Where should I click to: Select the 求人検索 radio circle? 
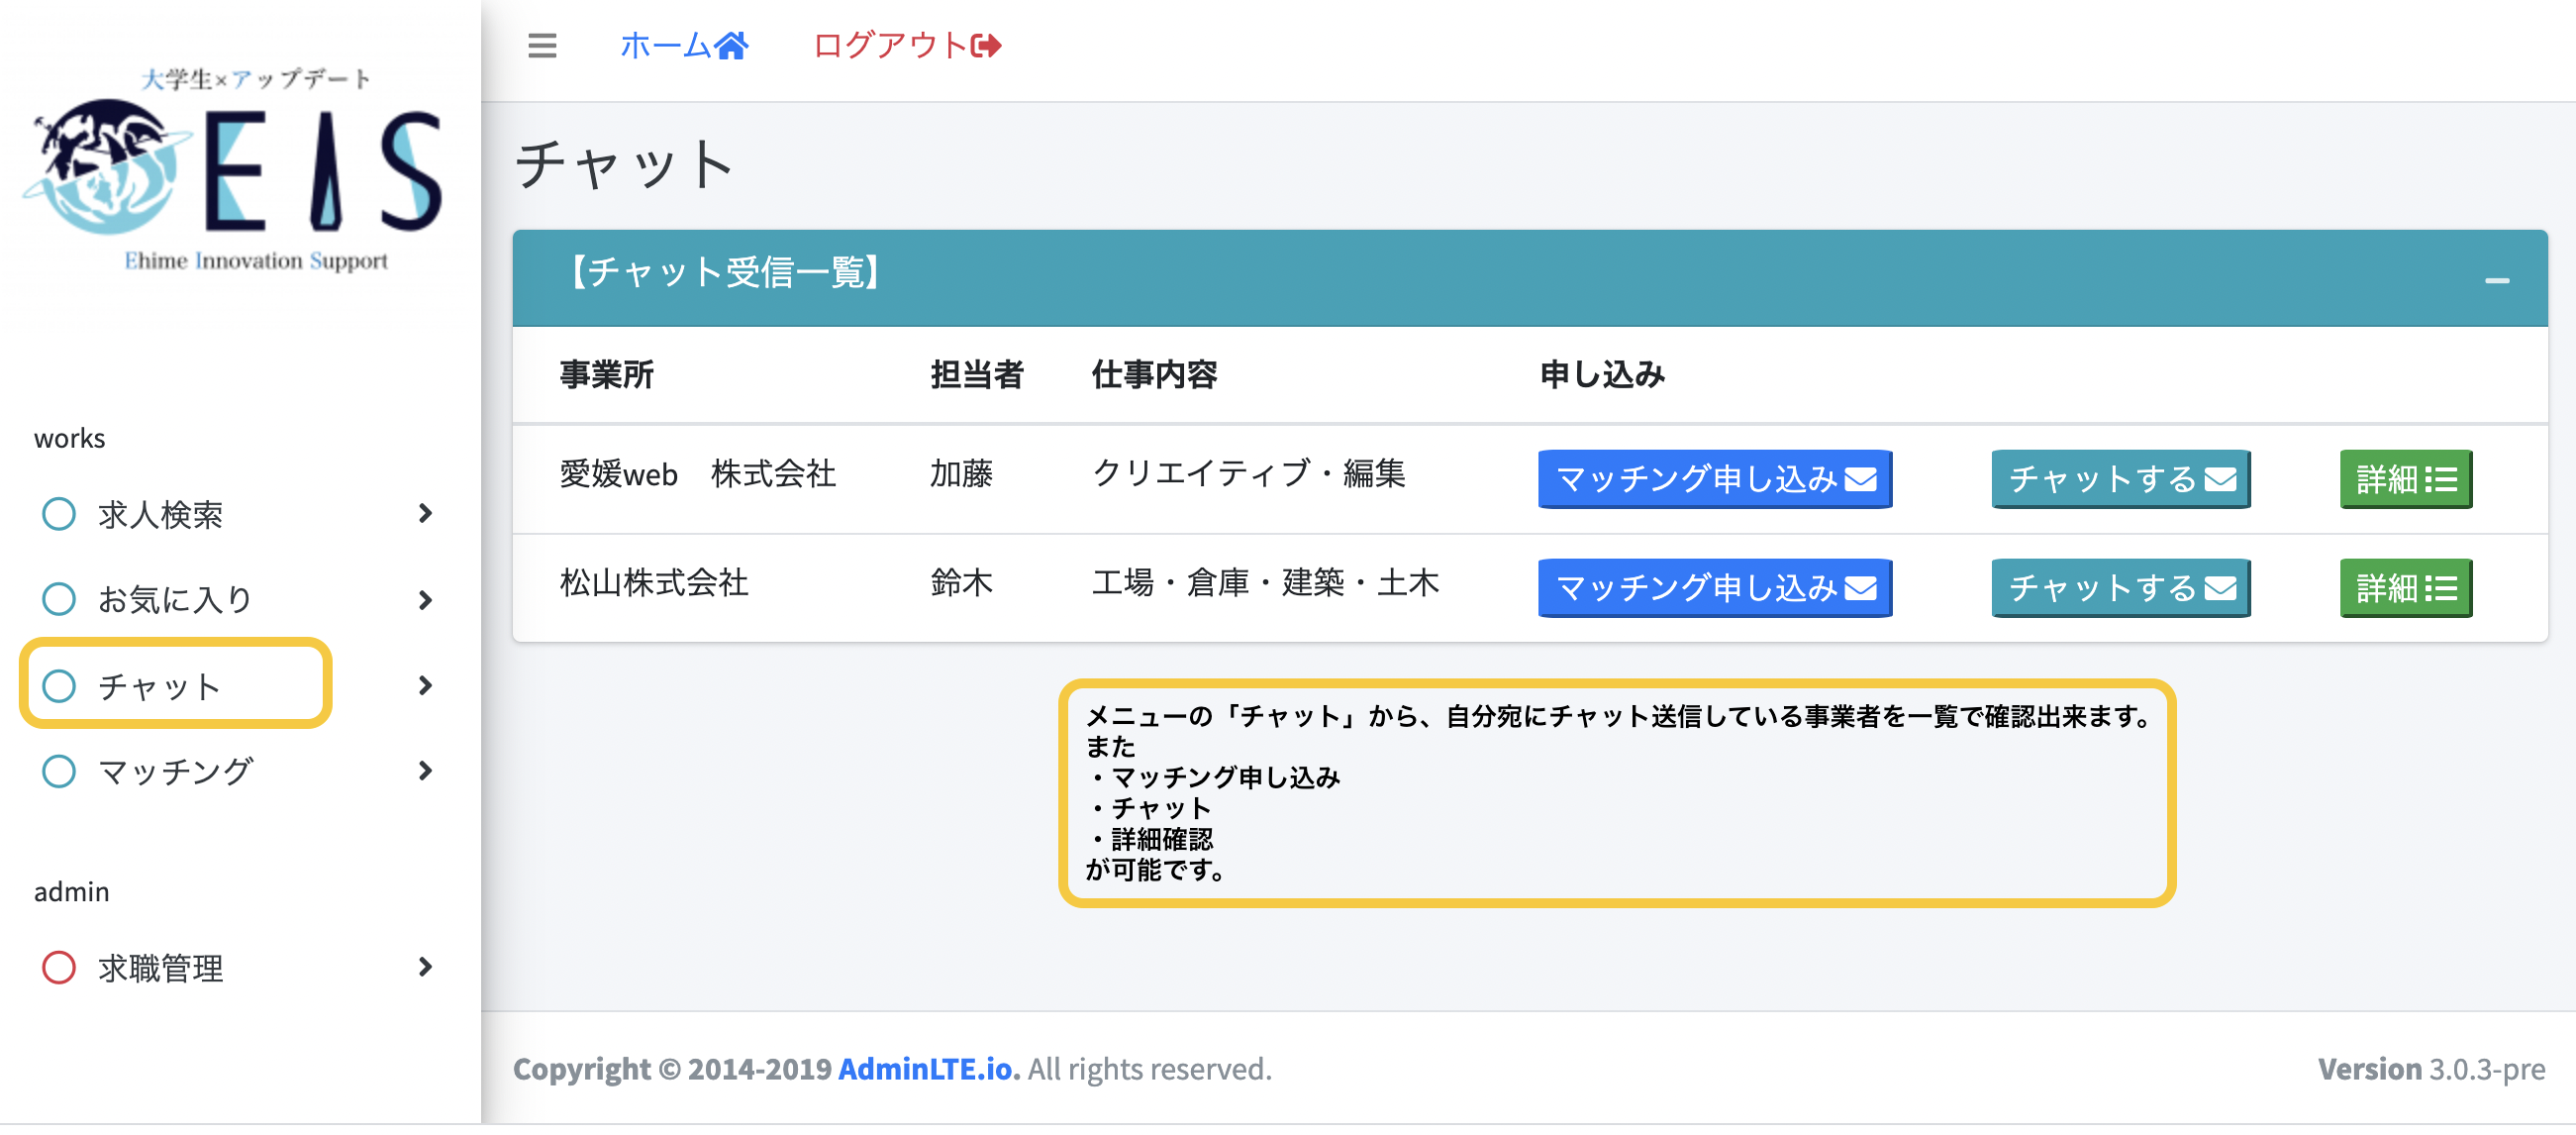(x=59, y=513)
